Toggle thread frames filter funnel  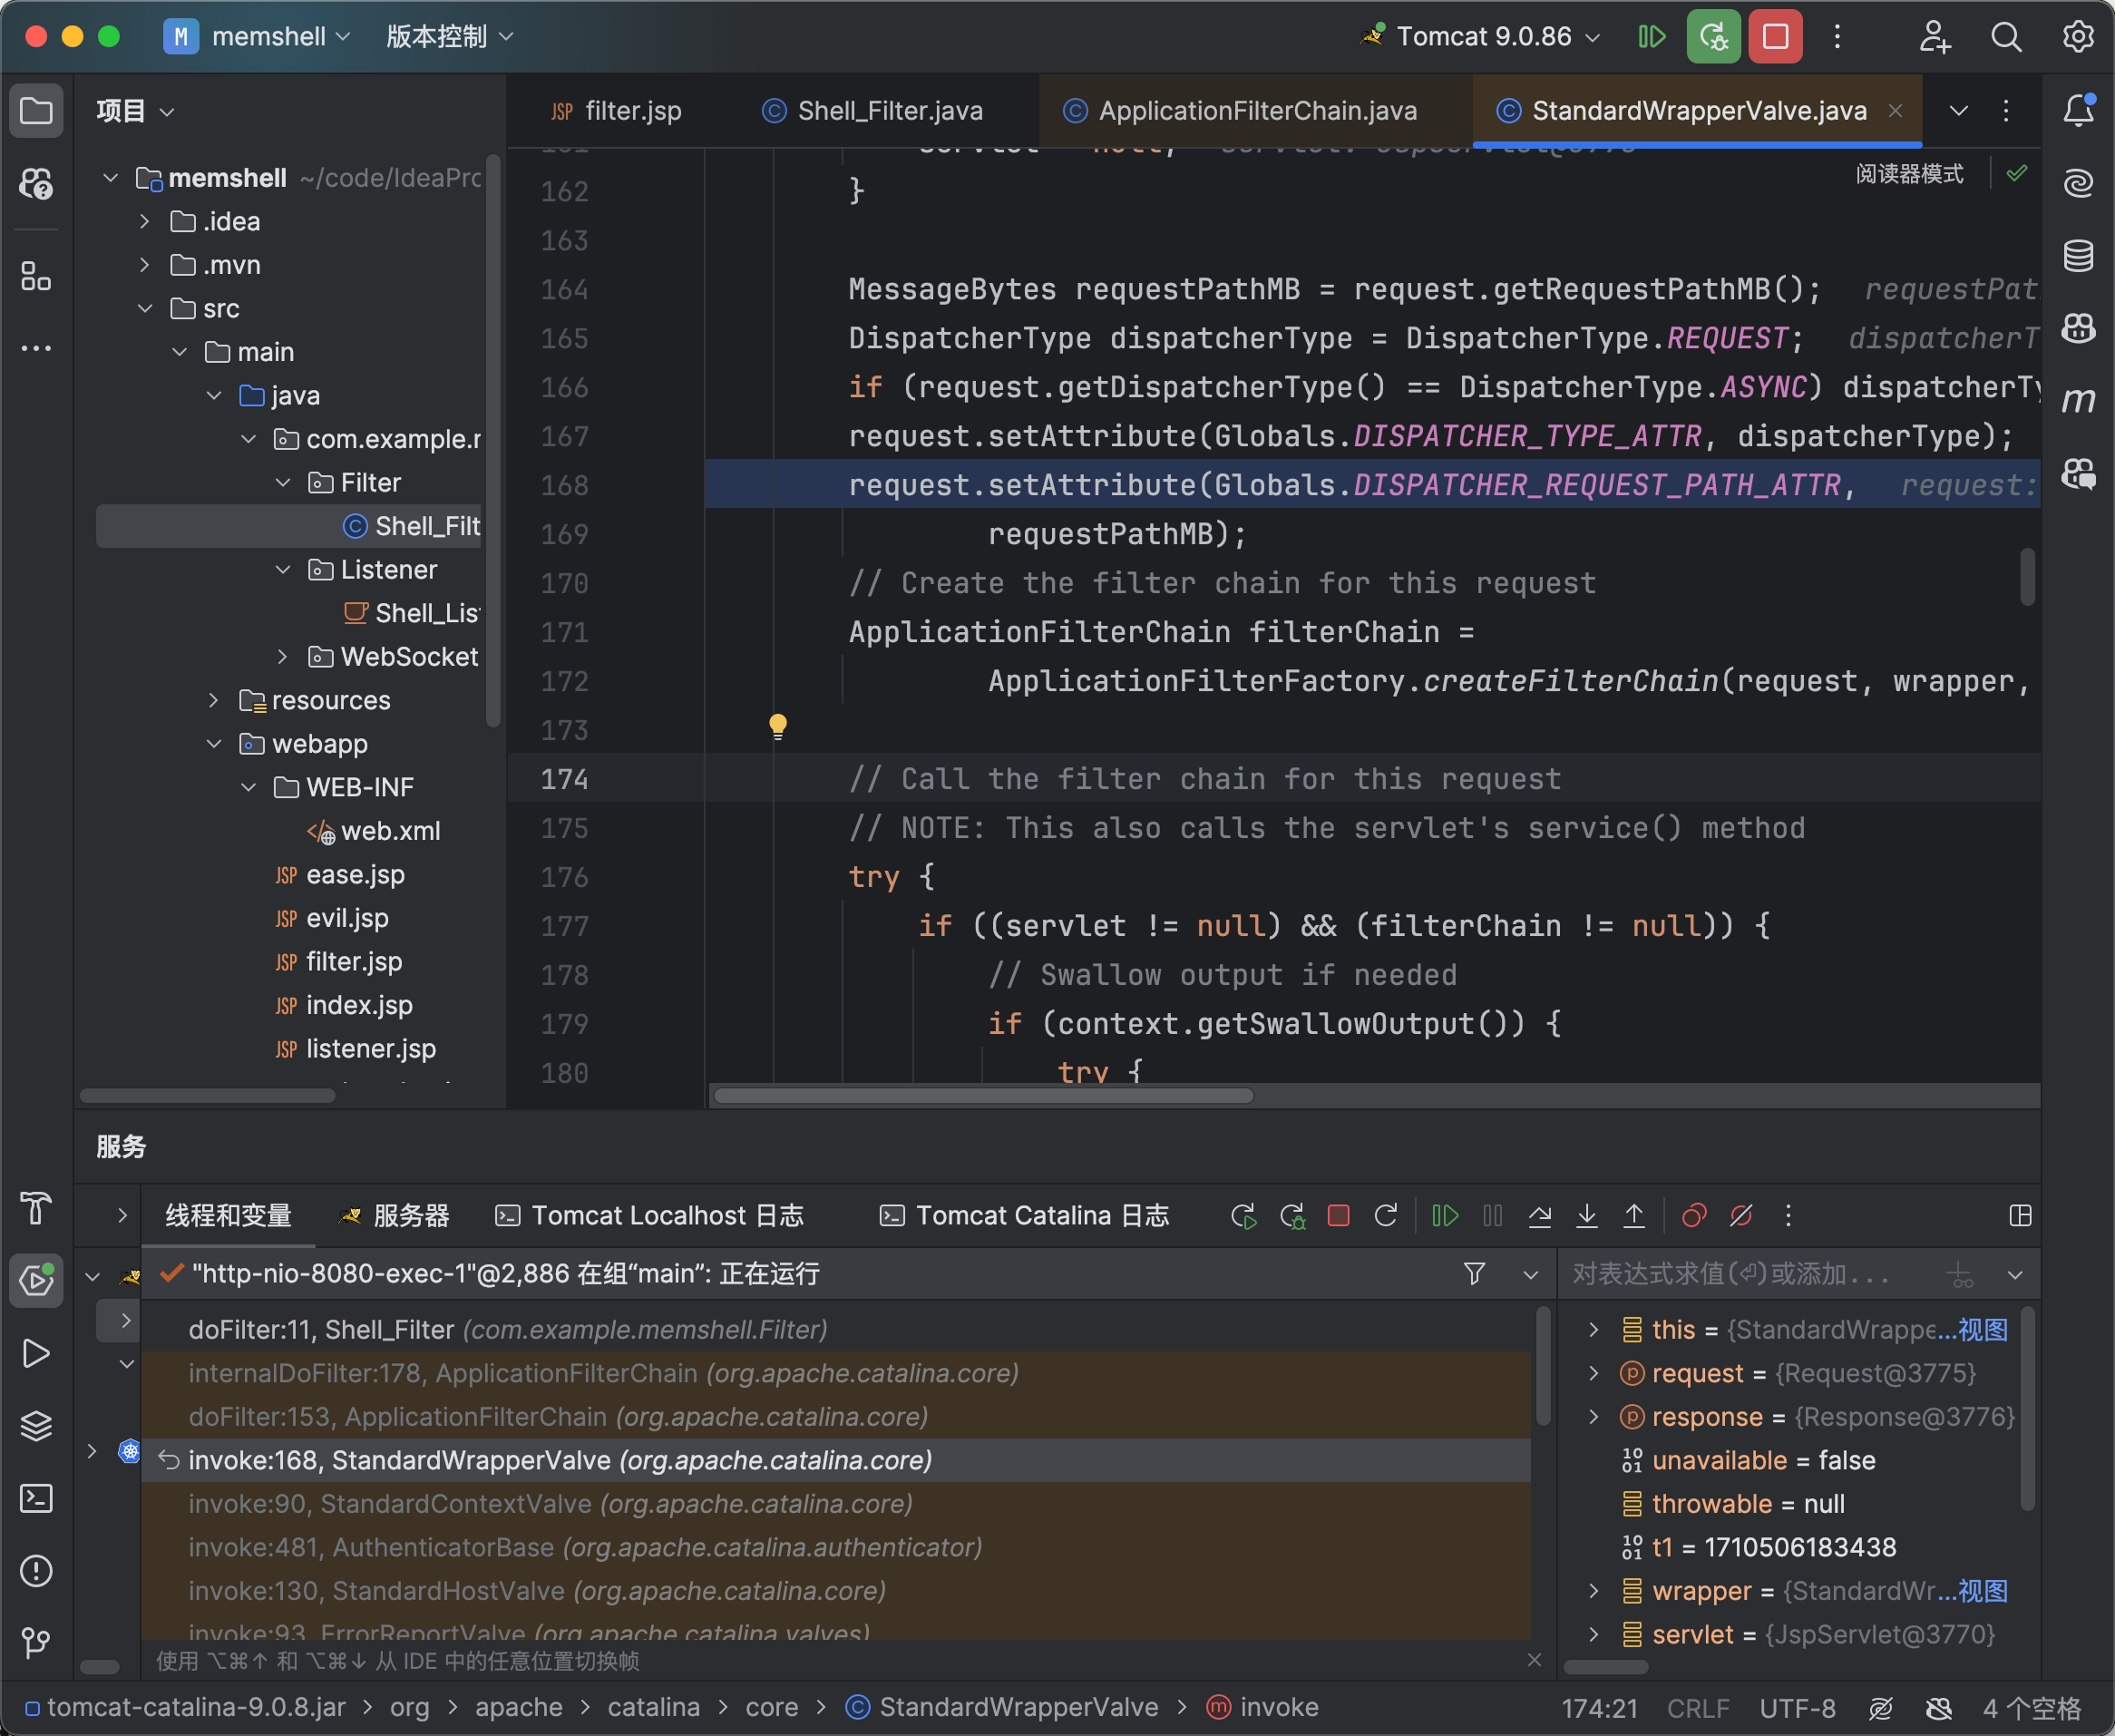[x=1474, y=1273]
